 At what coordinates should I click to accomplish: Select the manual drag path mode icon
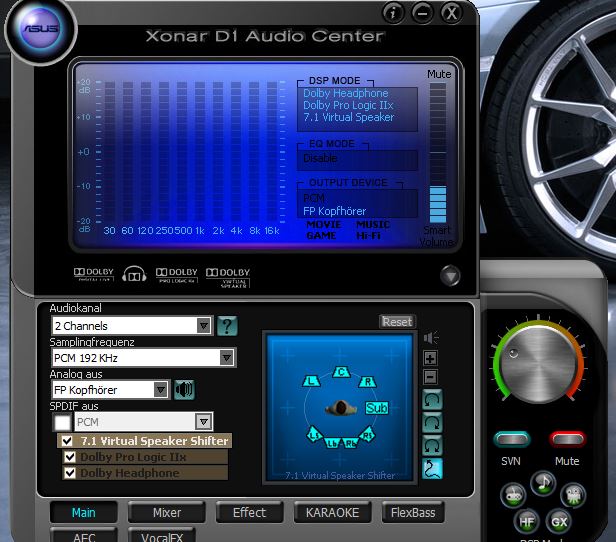tap(432, 469)
